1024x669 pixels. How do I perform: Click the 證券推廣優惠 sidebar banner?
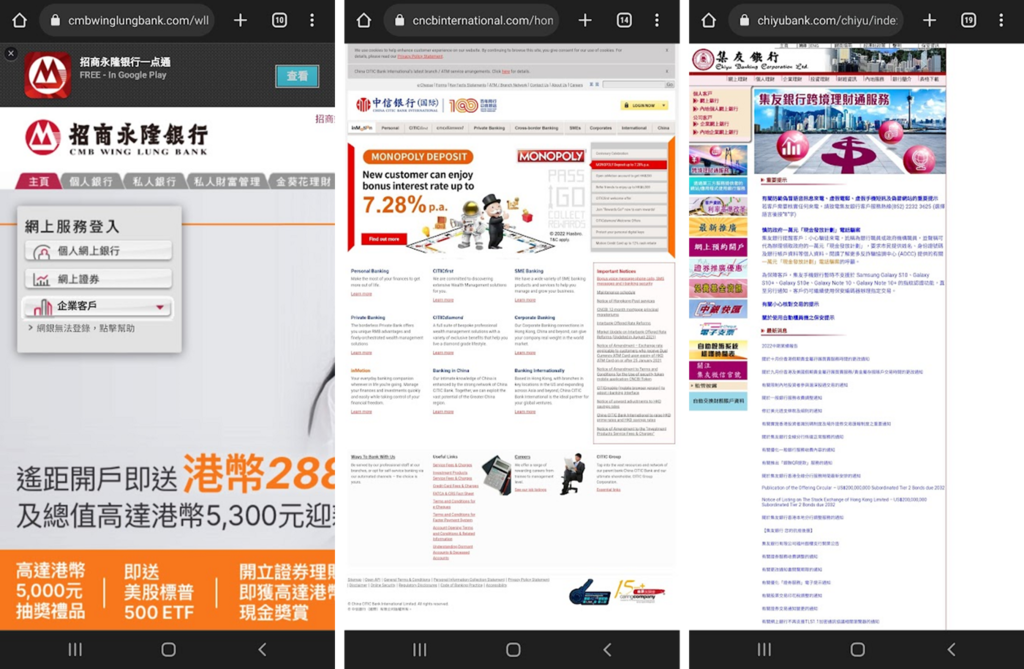[x=718, y=268]
